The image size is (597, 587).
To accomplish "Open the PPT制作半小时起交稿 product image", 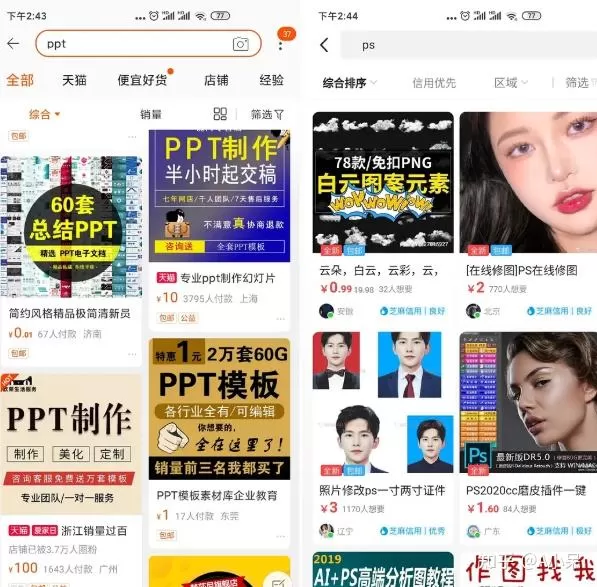I will click(x=219, y=196).
